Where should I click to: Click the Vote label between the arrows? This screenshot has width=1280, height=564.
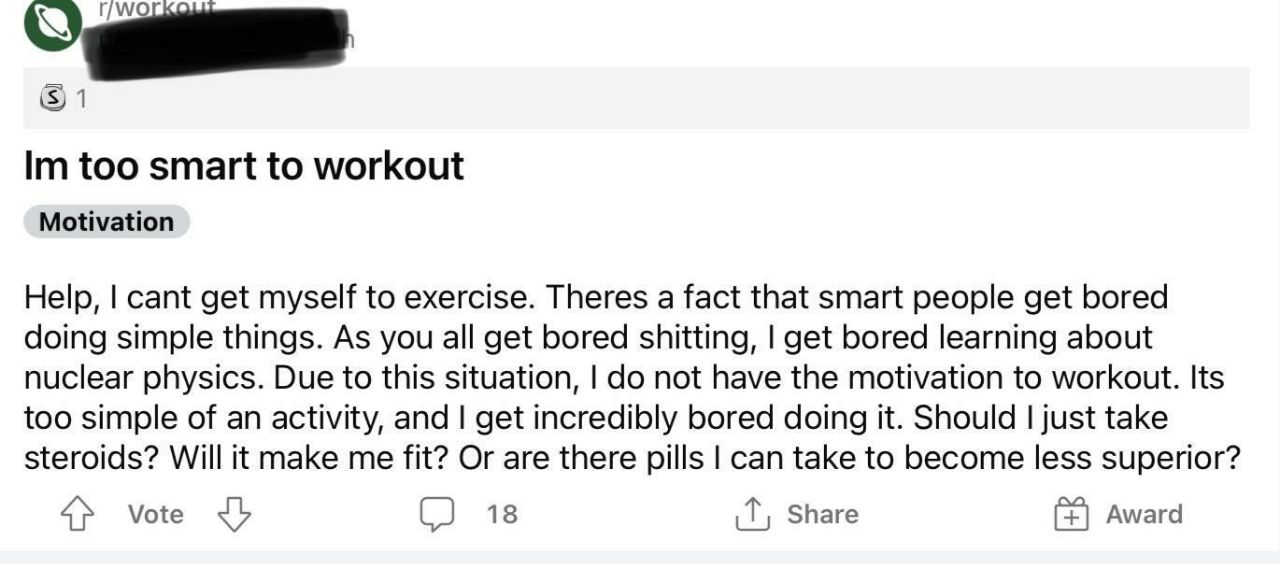coord(156,515)
